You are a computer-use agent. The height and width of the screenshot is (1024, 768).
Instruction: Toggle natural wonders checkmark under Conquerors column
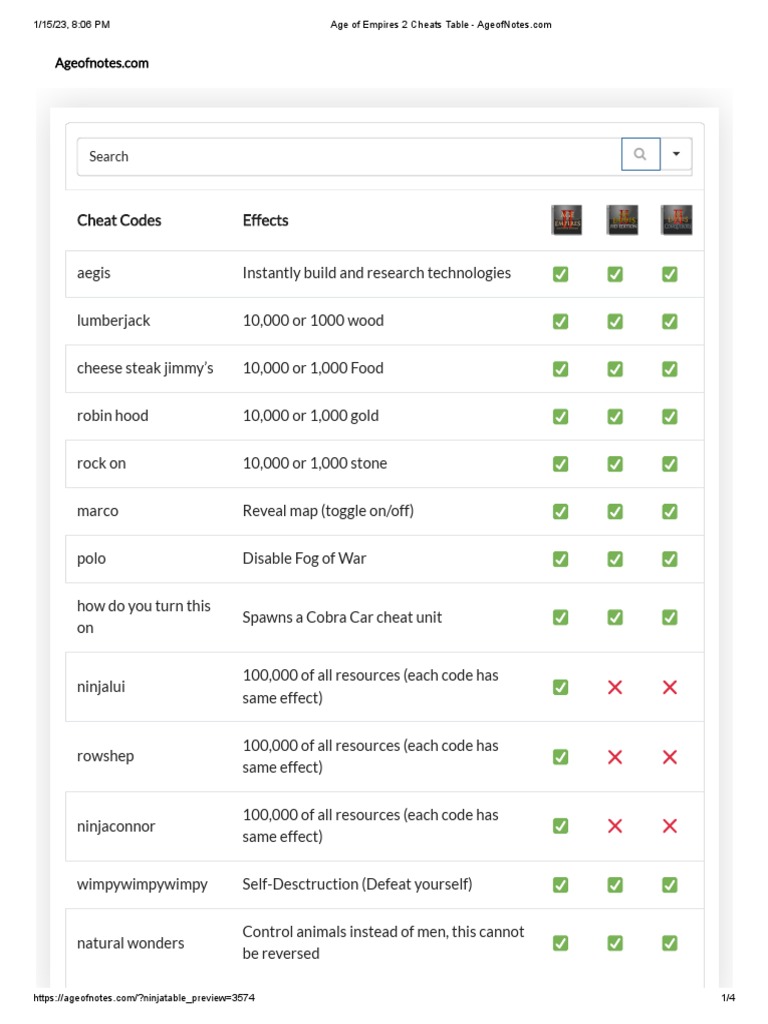[670, 943]
